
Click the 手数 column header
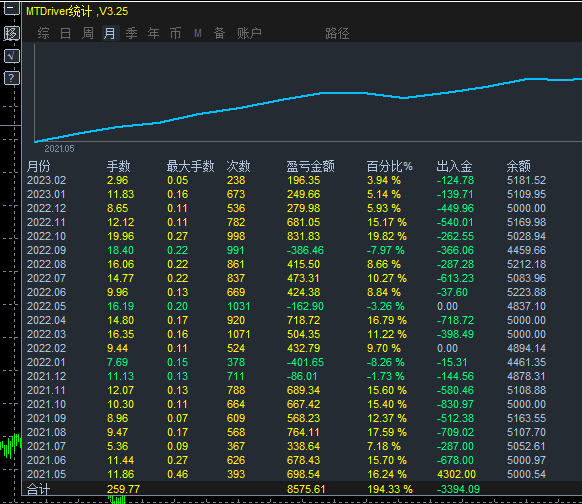[118, 166]
